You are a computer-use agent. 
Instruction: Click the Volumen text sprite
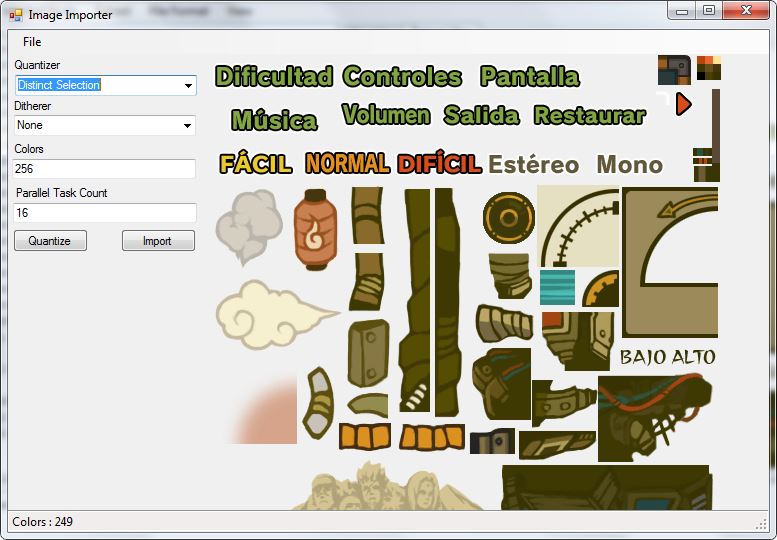tap(386, 114)
